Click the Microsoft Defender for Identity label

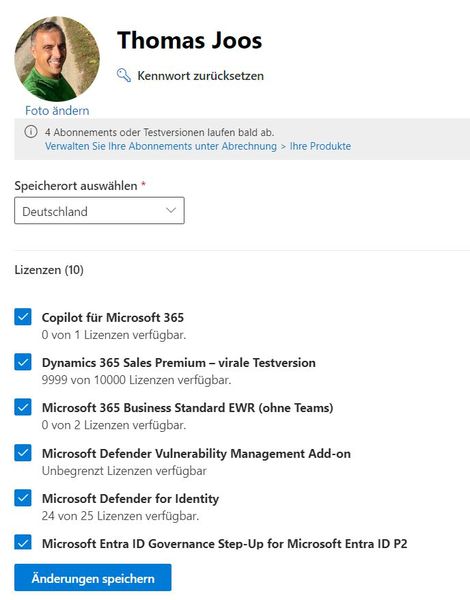[131, 498]
